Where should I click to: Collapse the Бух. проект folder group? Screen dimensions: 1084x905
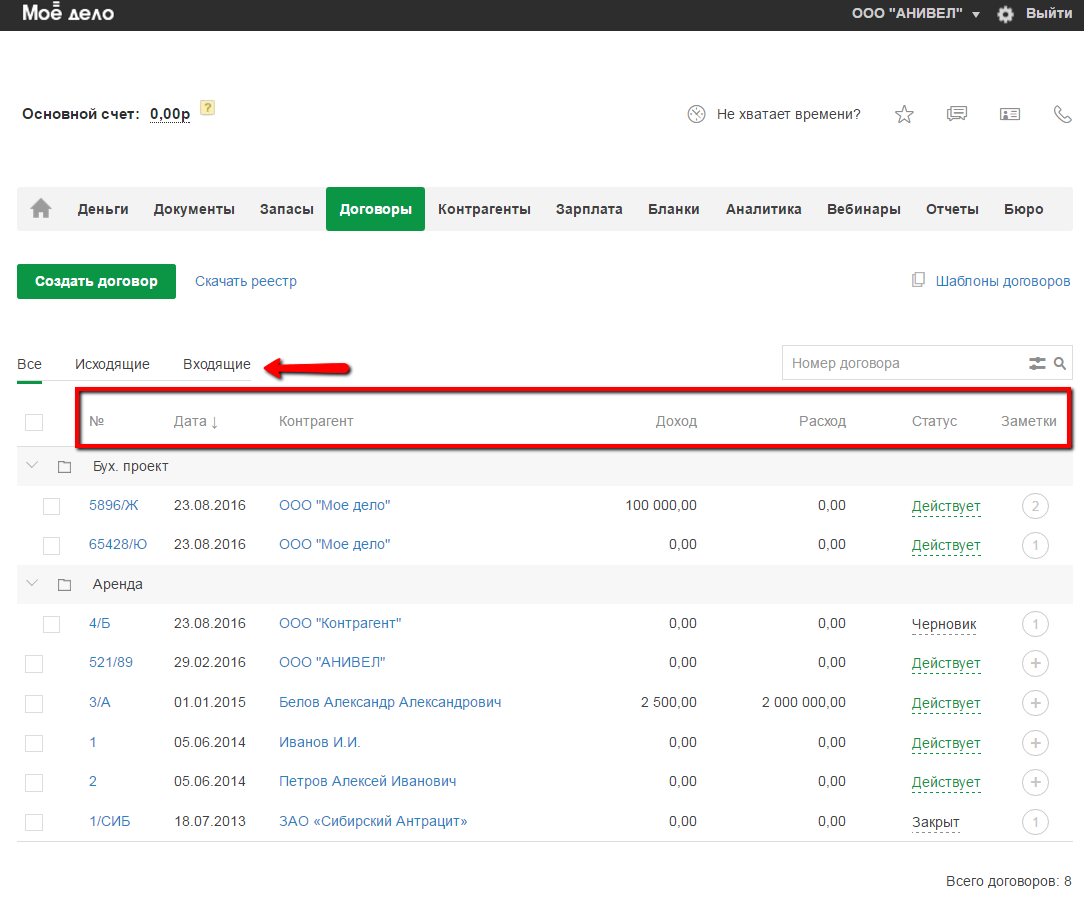pyautogui.click(x=32, y=466)
